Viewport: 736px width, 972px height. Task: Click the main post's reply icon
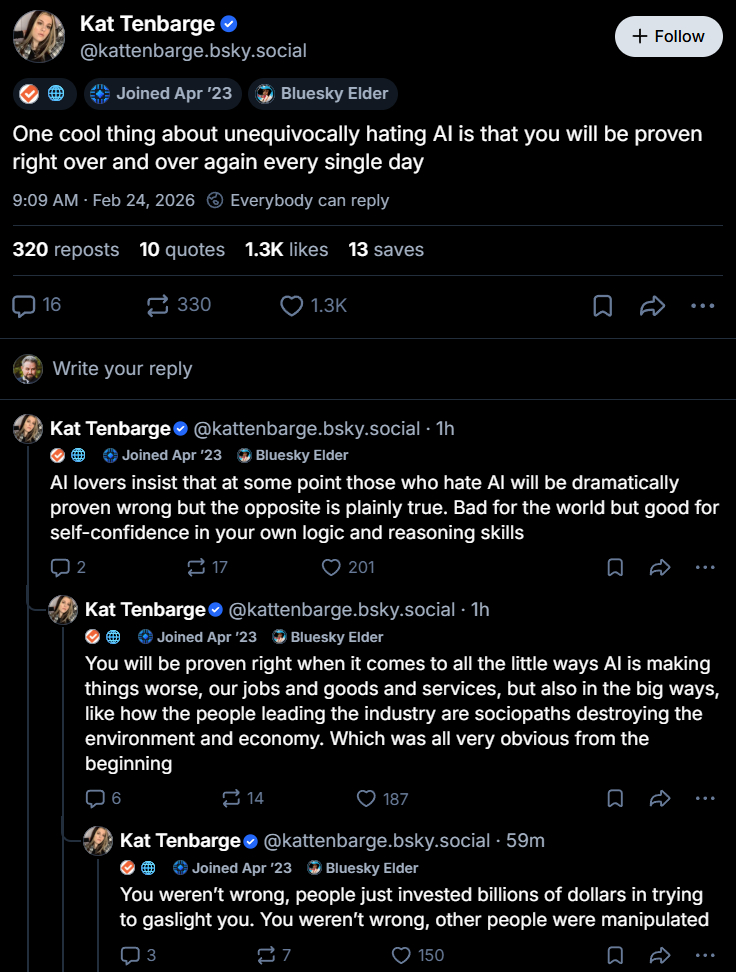coord(24,305)
